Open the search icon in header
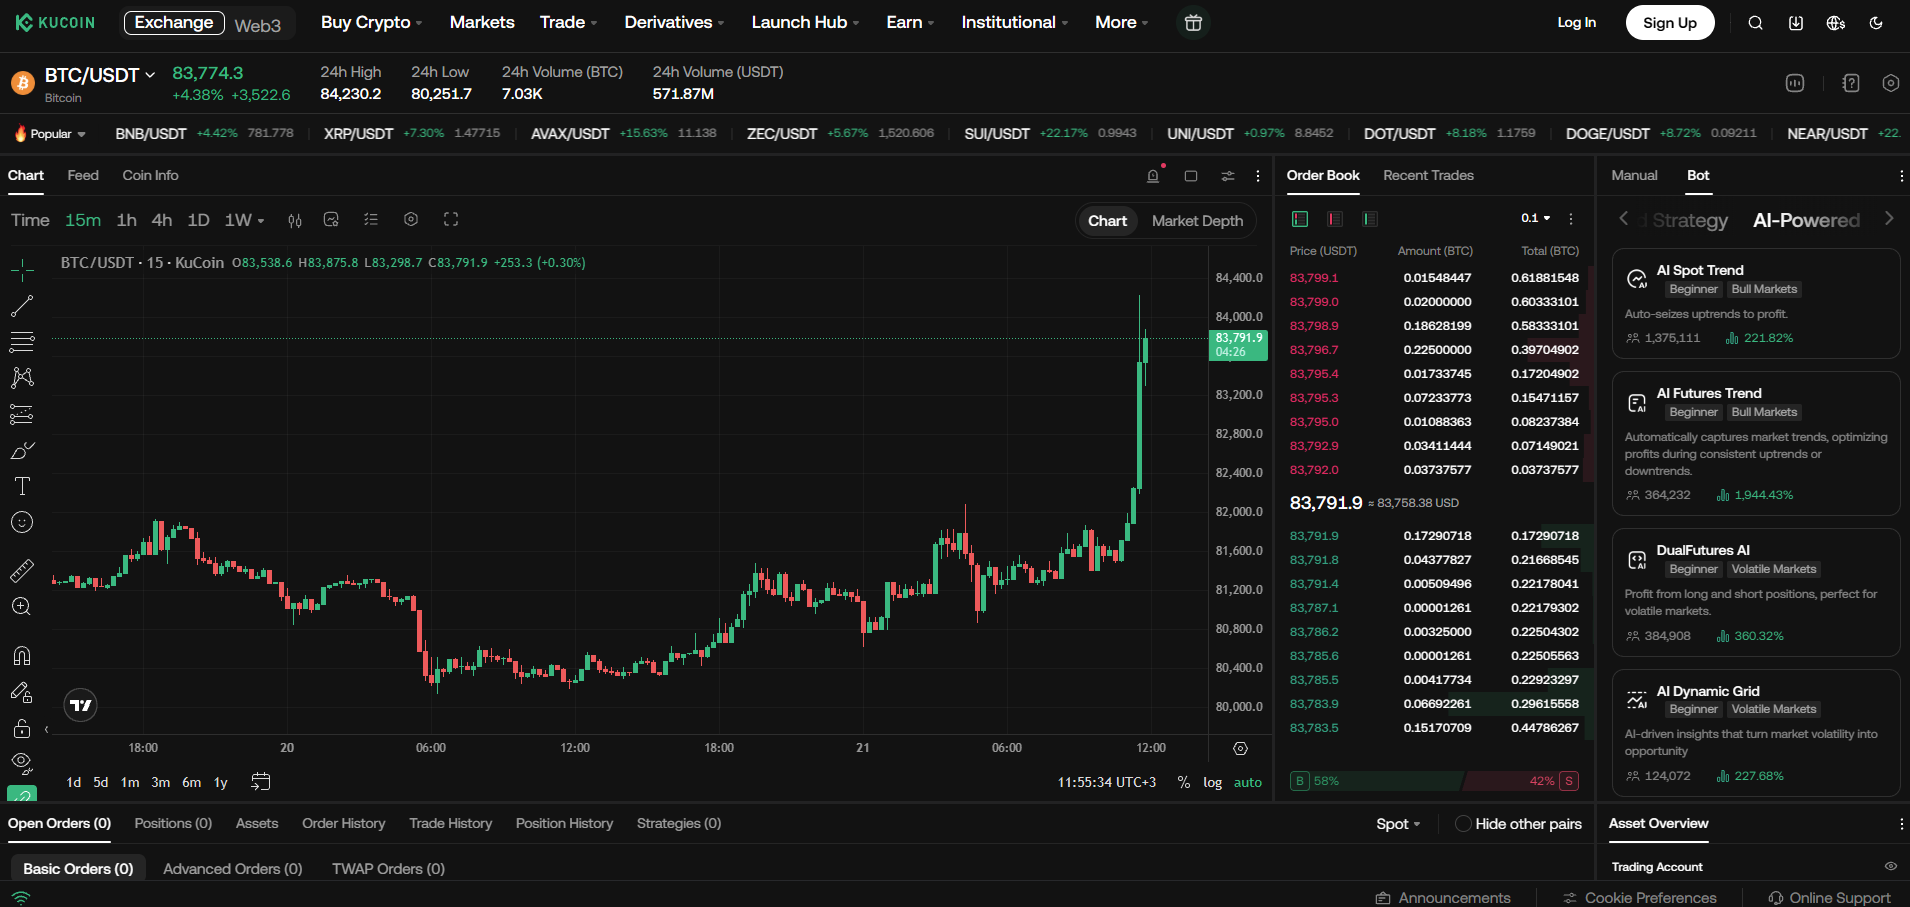 (x=1755, y=23)
